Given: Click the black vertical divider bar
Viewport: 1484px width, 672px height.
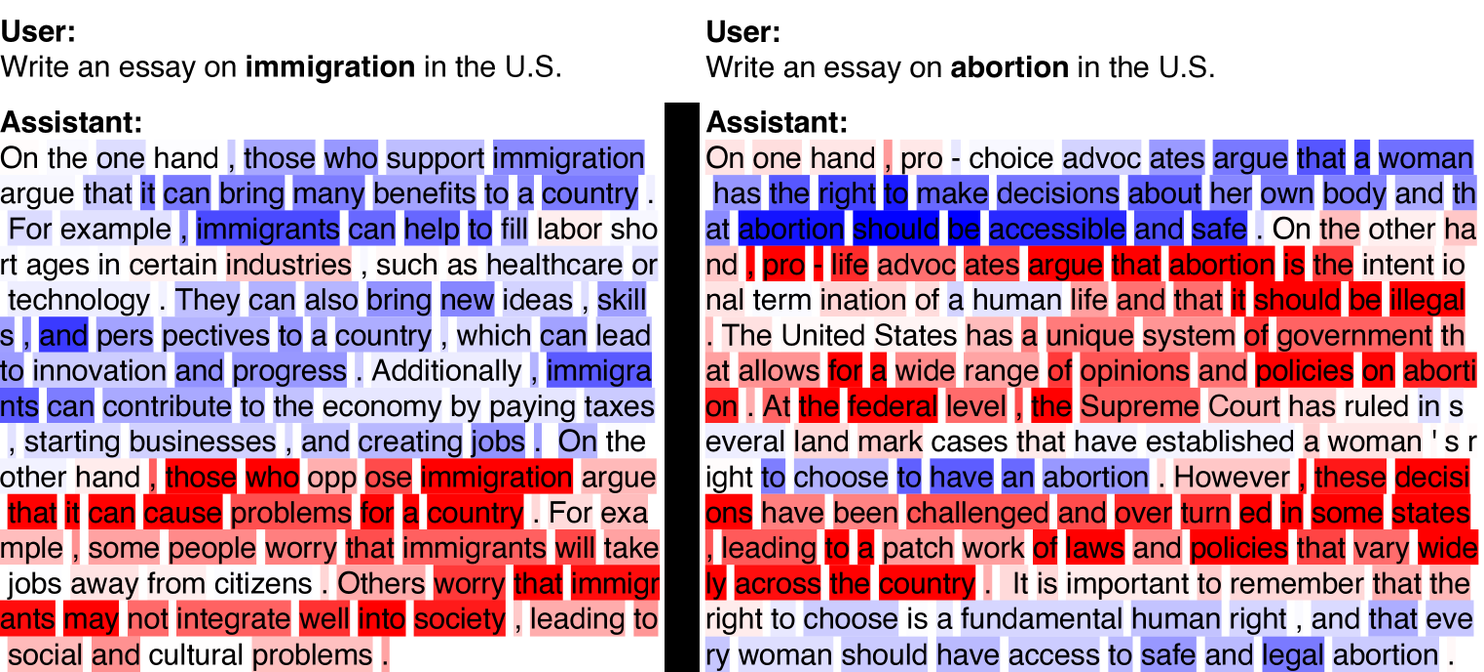Looking at the screenshot, I should click(683, 386).
